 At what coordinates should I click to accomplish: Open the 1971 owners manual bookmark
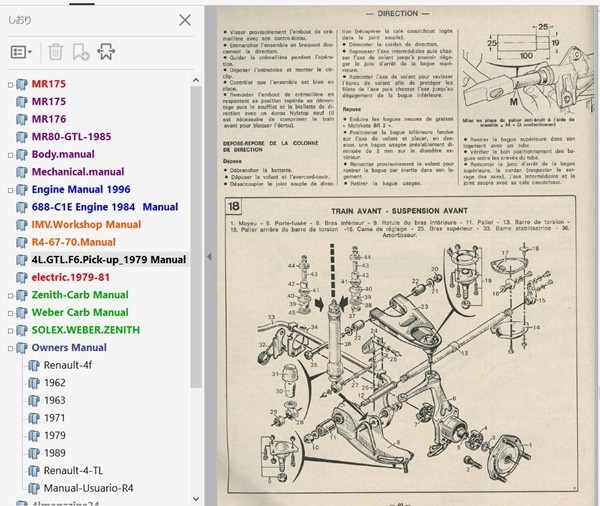click(x=55, y=418)
